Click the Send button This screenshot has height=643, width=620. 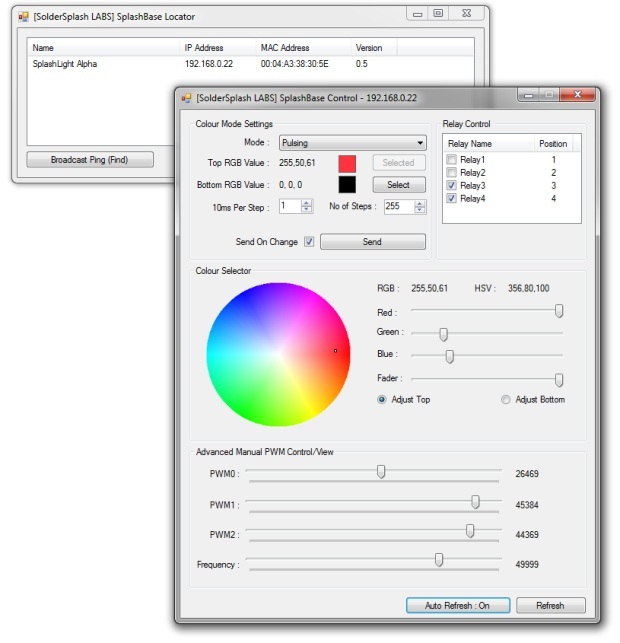tap(373, 242)
